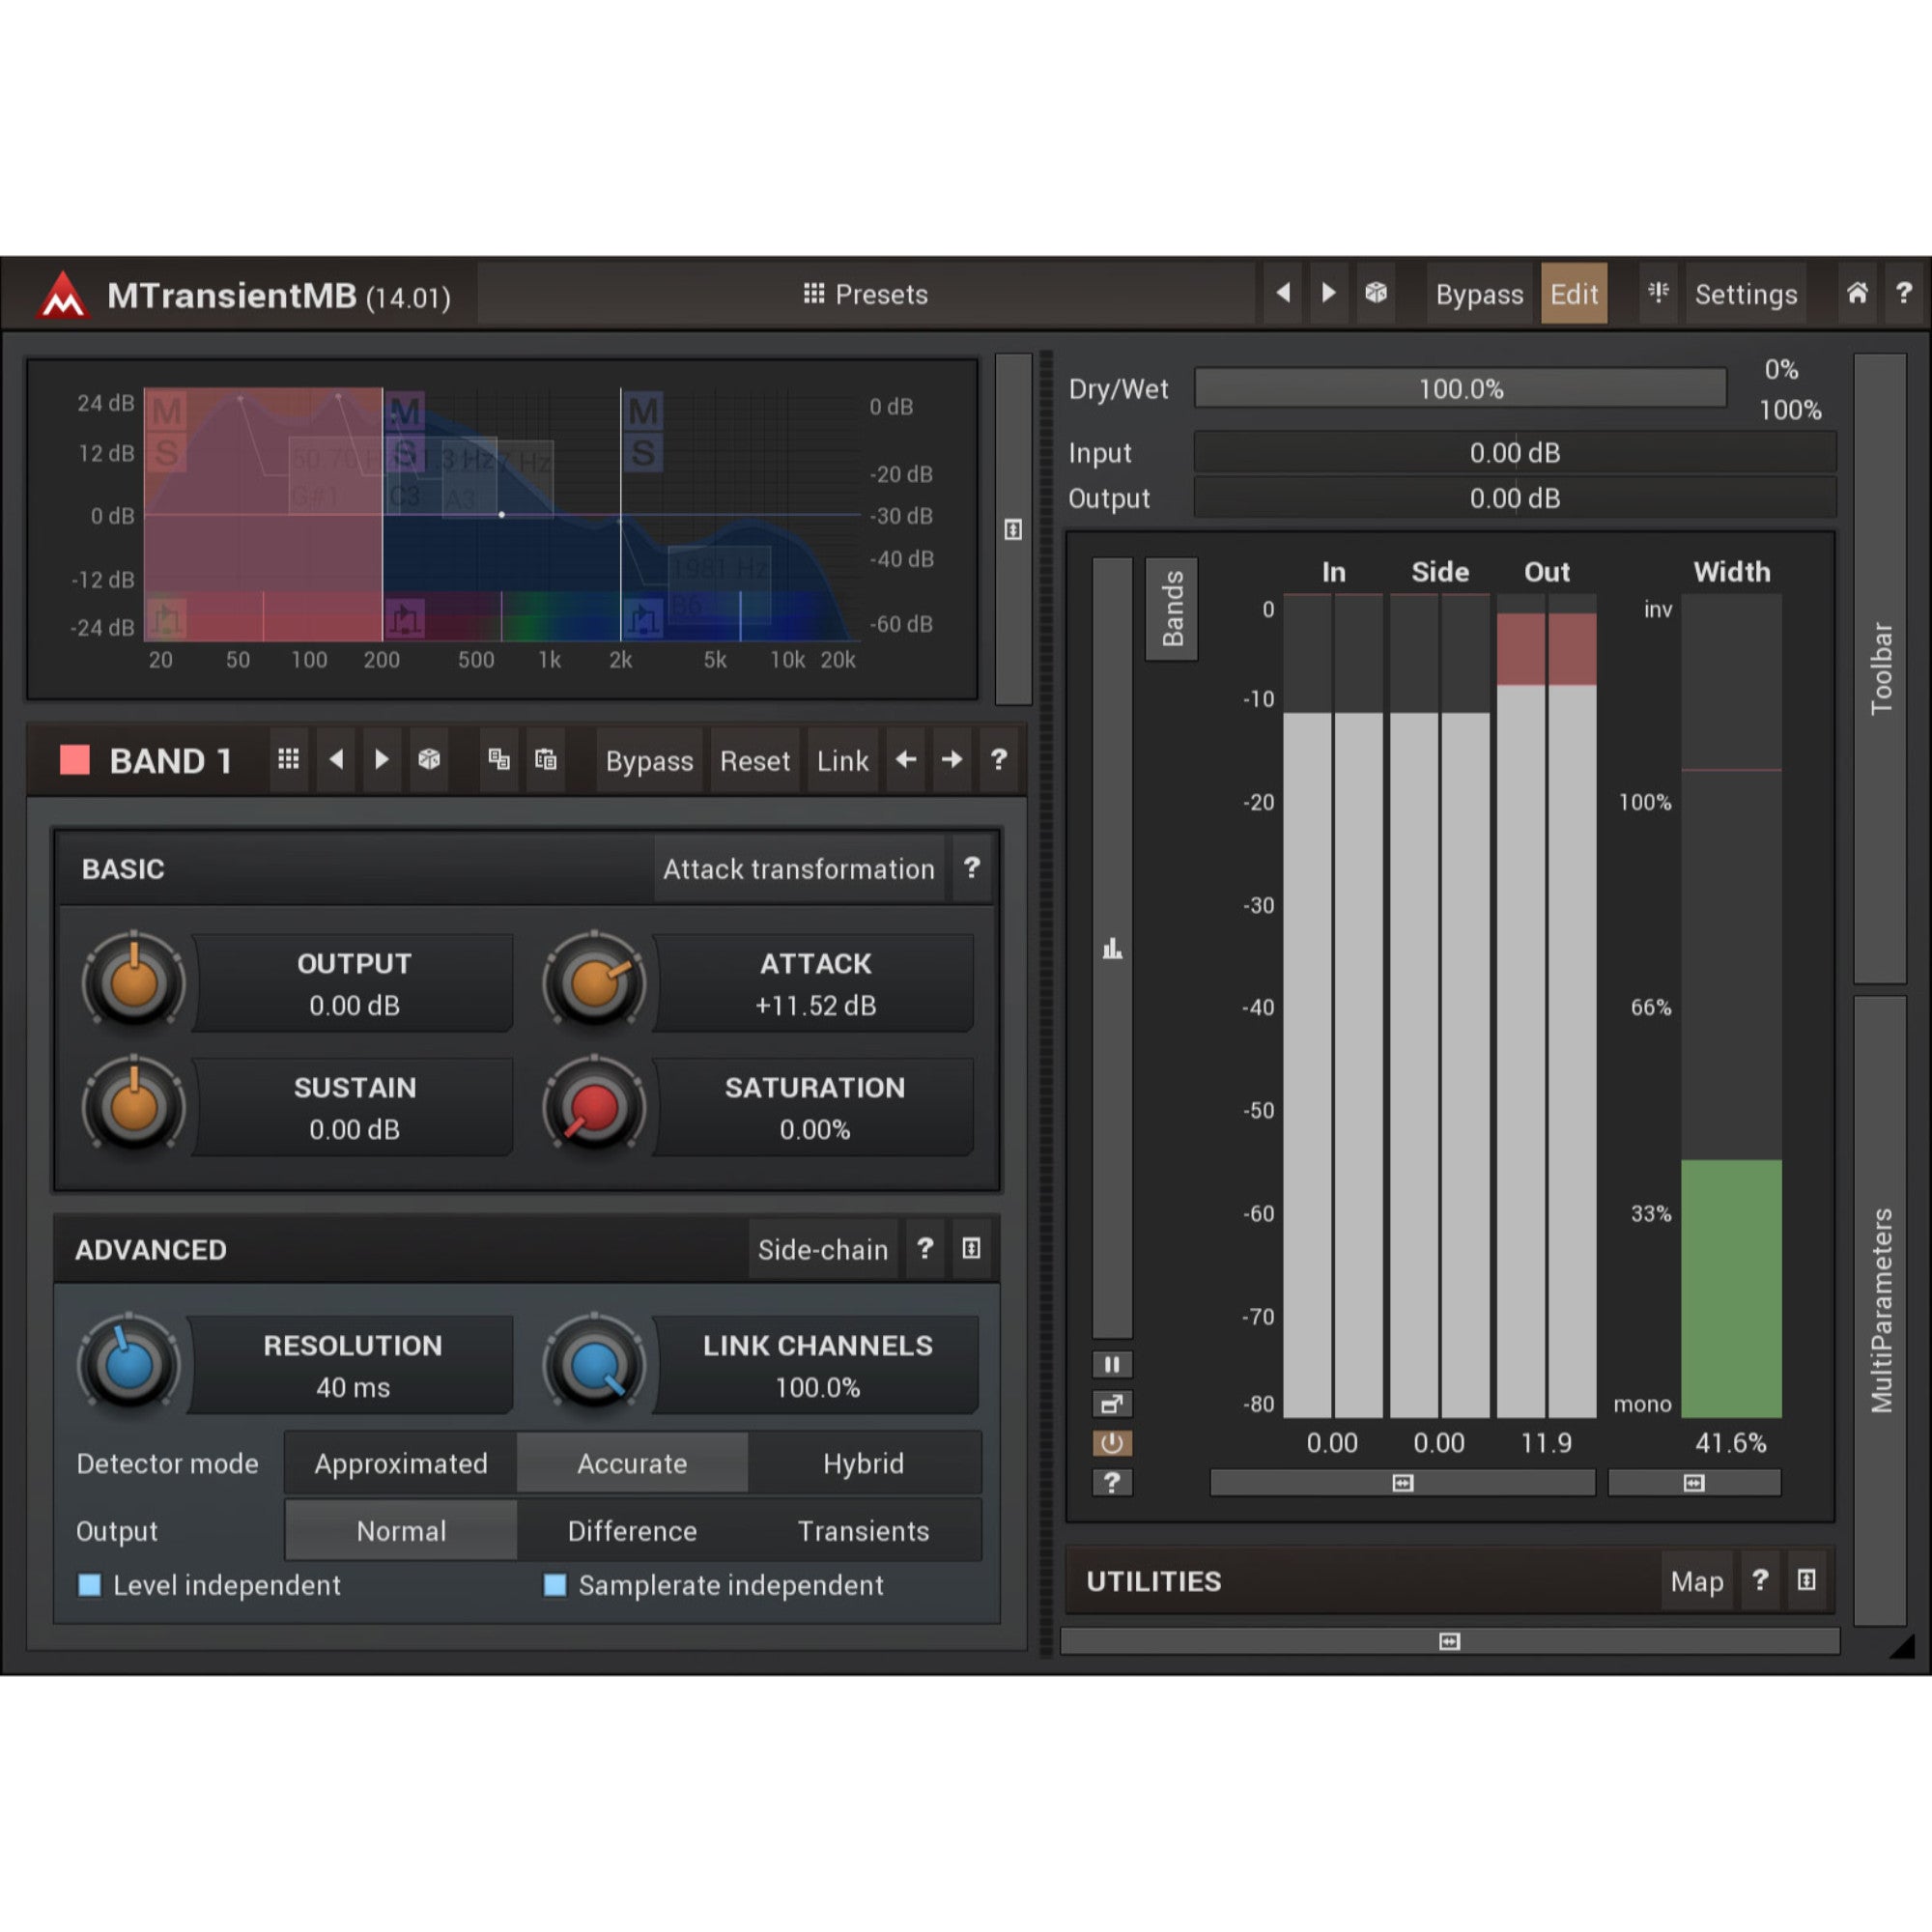Move to previous band with left arrow
Viewport: 1932px width, 1932px height.
point(906,760)
